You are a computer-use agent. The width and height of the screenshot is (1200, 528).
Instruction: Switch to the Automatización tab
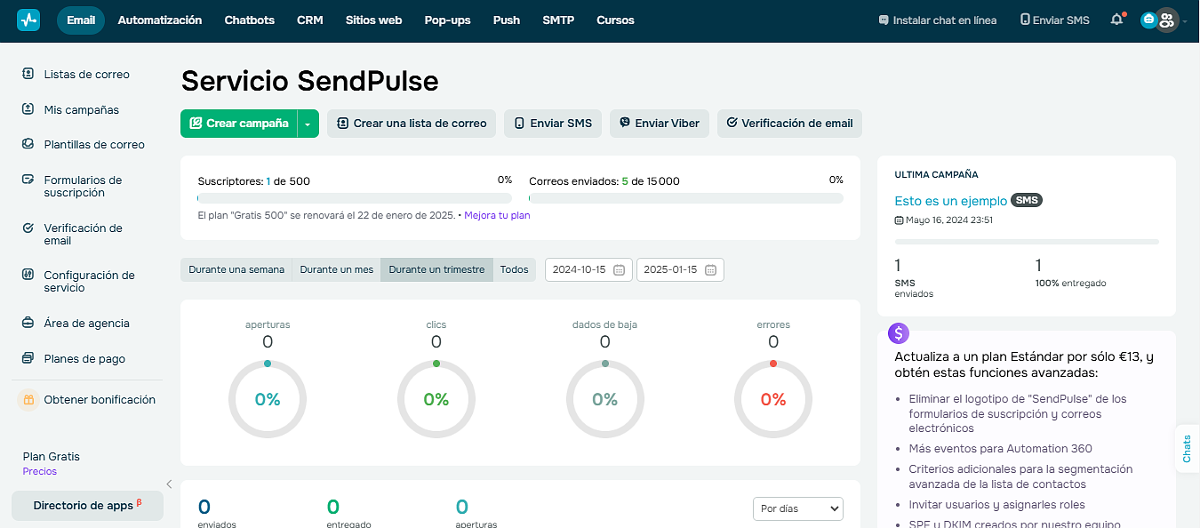[x=160, y=20]
